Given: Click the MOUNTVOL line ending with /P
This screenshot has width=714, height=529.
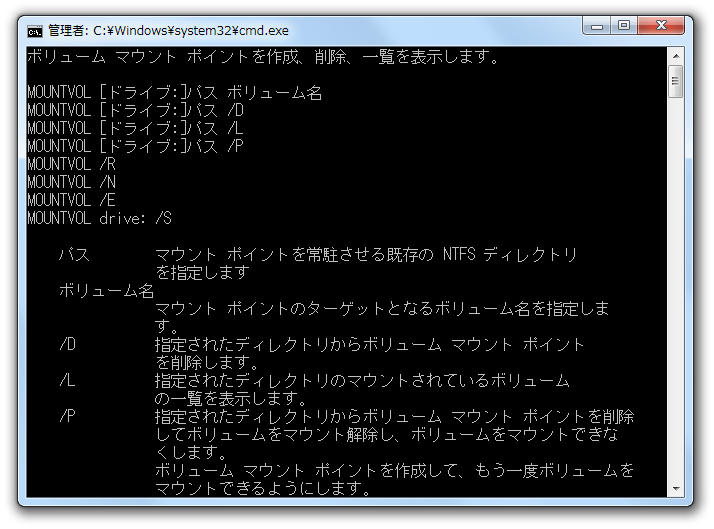Looking at the screenshot, I should pyautogui.click(x=135, y=147).
